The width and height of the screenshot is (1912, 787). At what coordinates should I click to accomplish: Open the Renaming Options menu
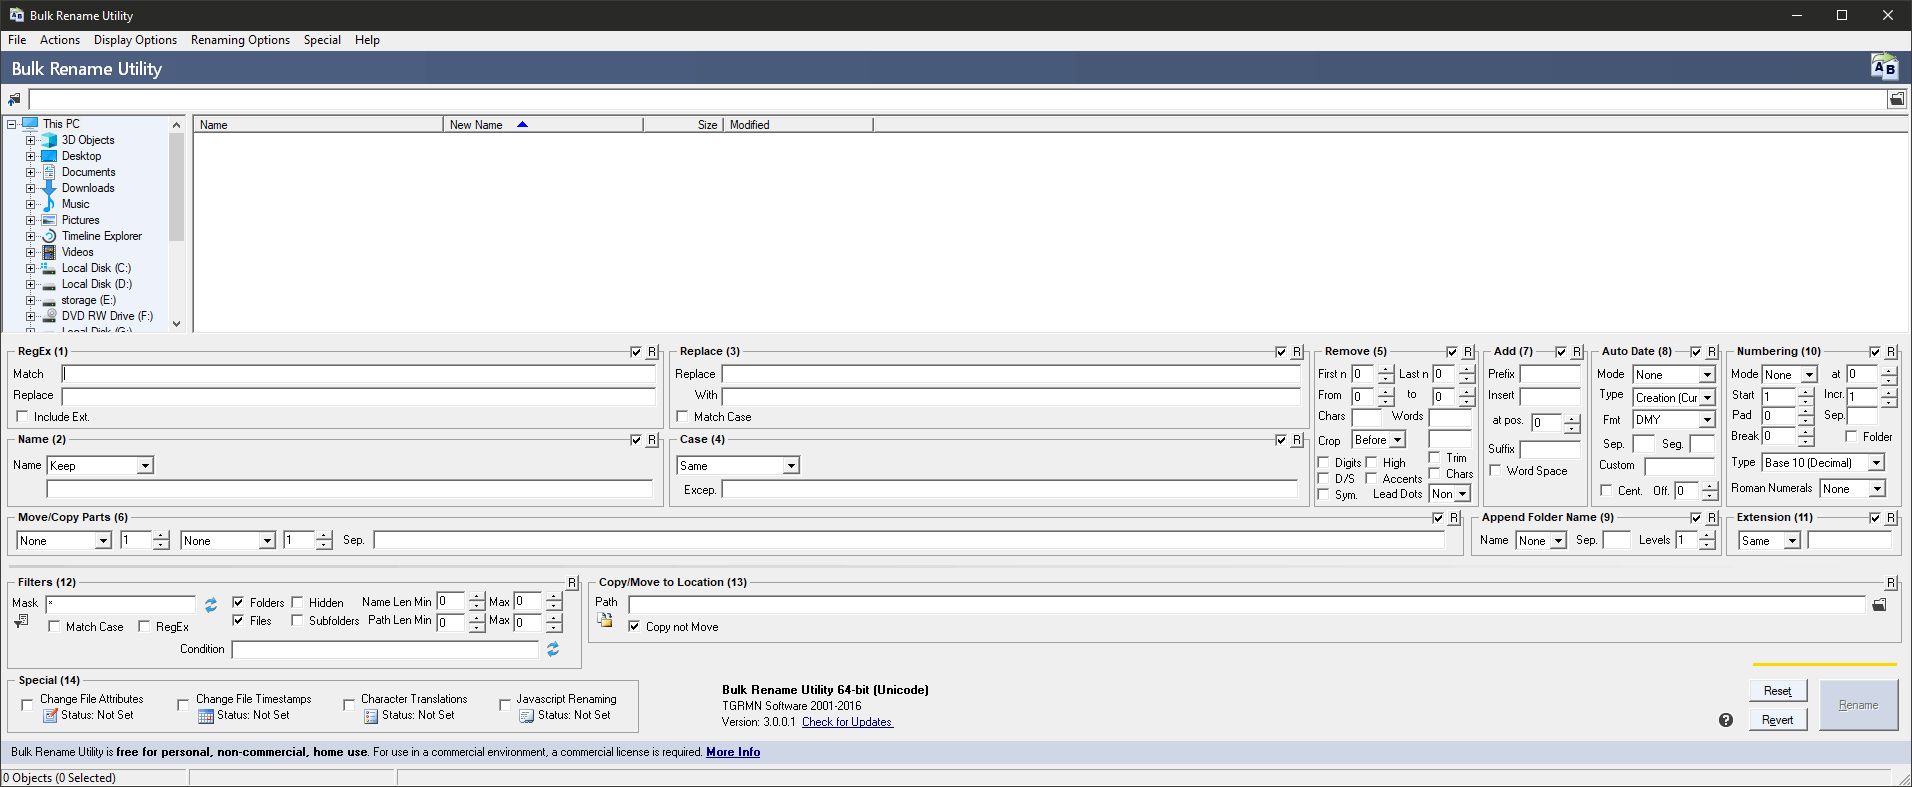(x=240, y=40)
